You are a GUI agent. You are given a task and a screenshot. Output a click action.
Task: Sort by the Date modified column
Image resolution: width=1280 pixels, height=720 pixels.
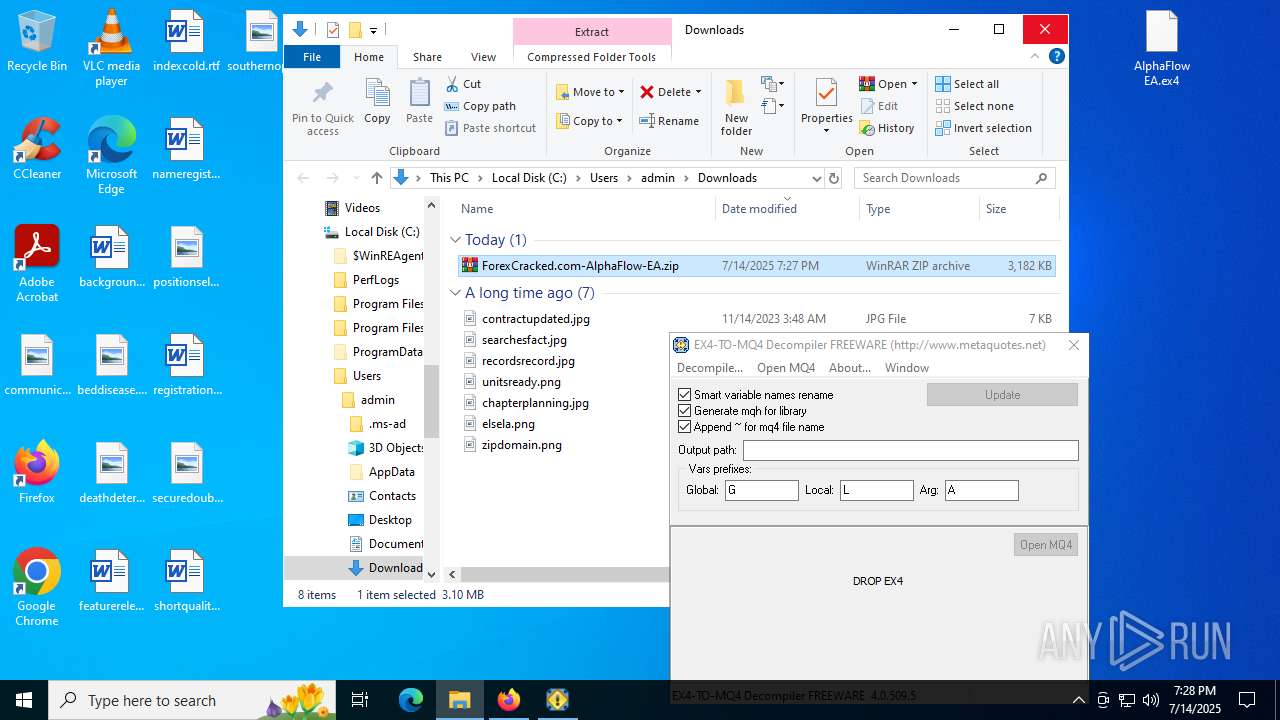[x=759, y=209]
